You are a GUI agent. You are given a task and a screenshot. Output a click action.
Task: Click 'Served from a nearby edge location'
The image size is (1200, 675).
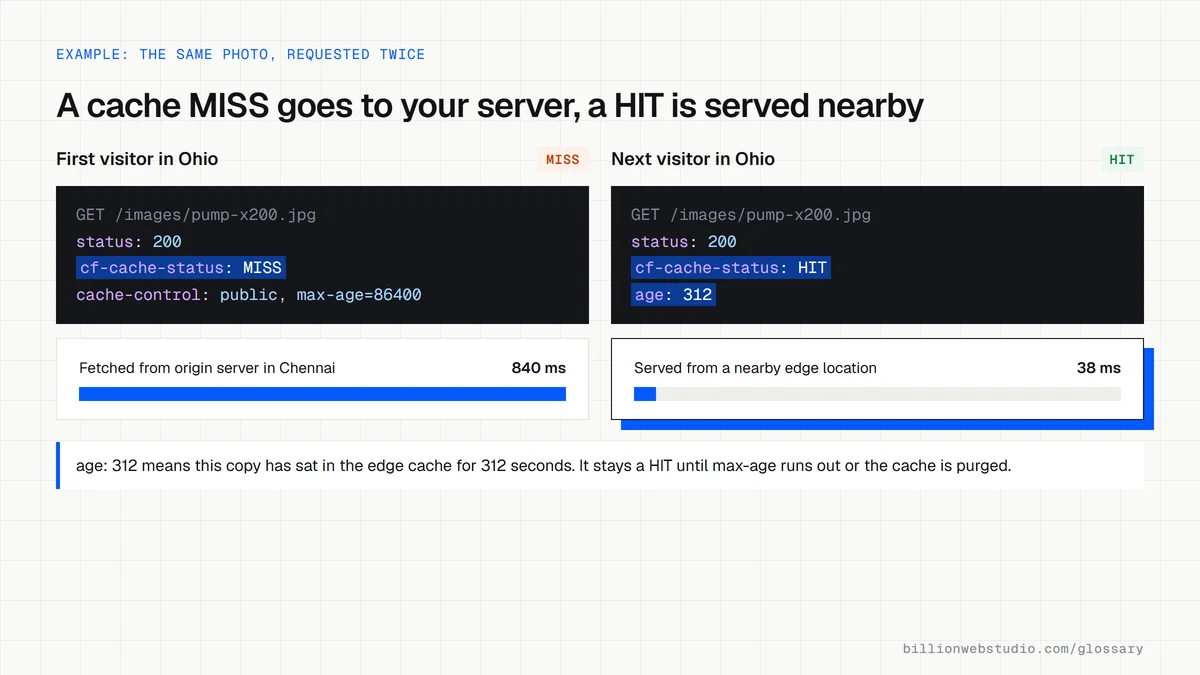[755, 368]
